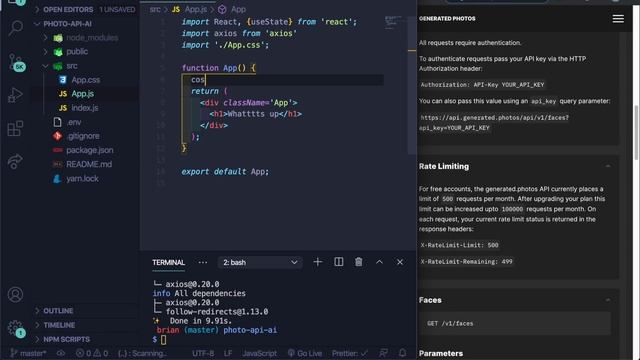Change UTF-8 file encoding
640x360 pixels.
[x=203, y=353]
